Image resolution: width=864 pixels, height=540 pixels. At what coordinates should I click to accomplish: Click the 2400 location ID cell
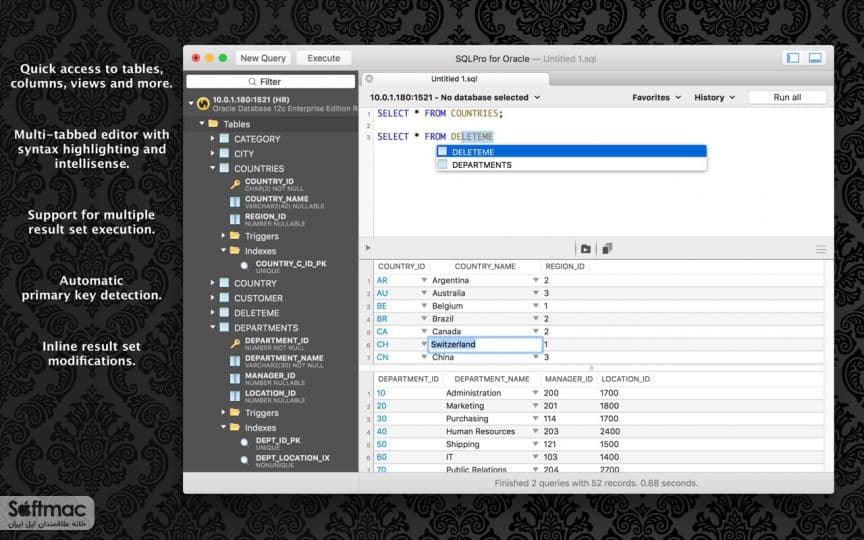[610, 431]
